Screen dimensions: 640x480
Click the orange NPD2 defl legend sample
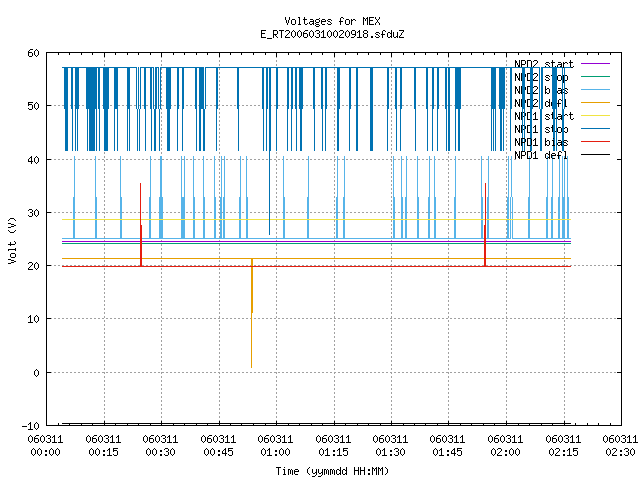point(595,102)
